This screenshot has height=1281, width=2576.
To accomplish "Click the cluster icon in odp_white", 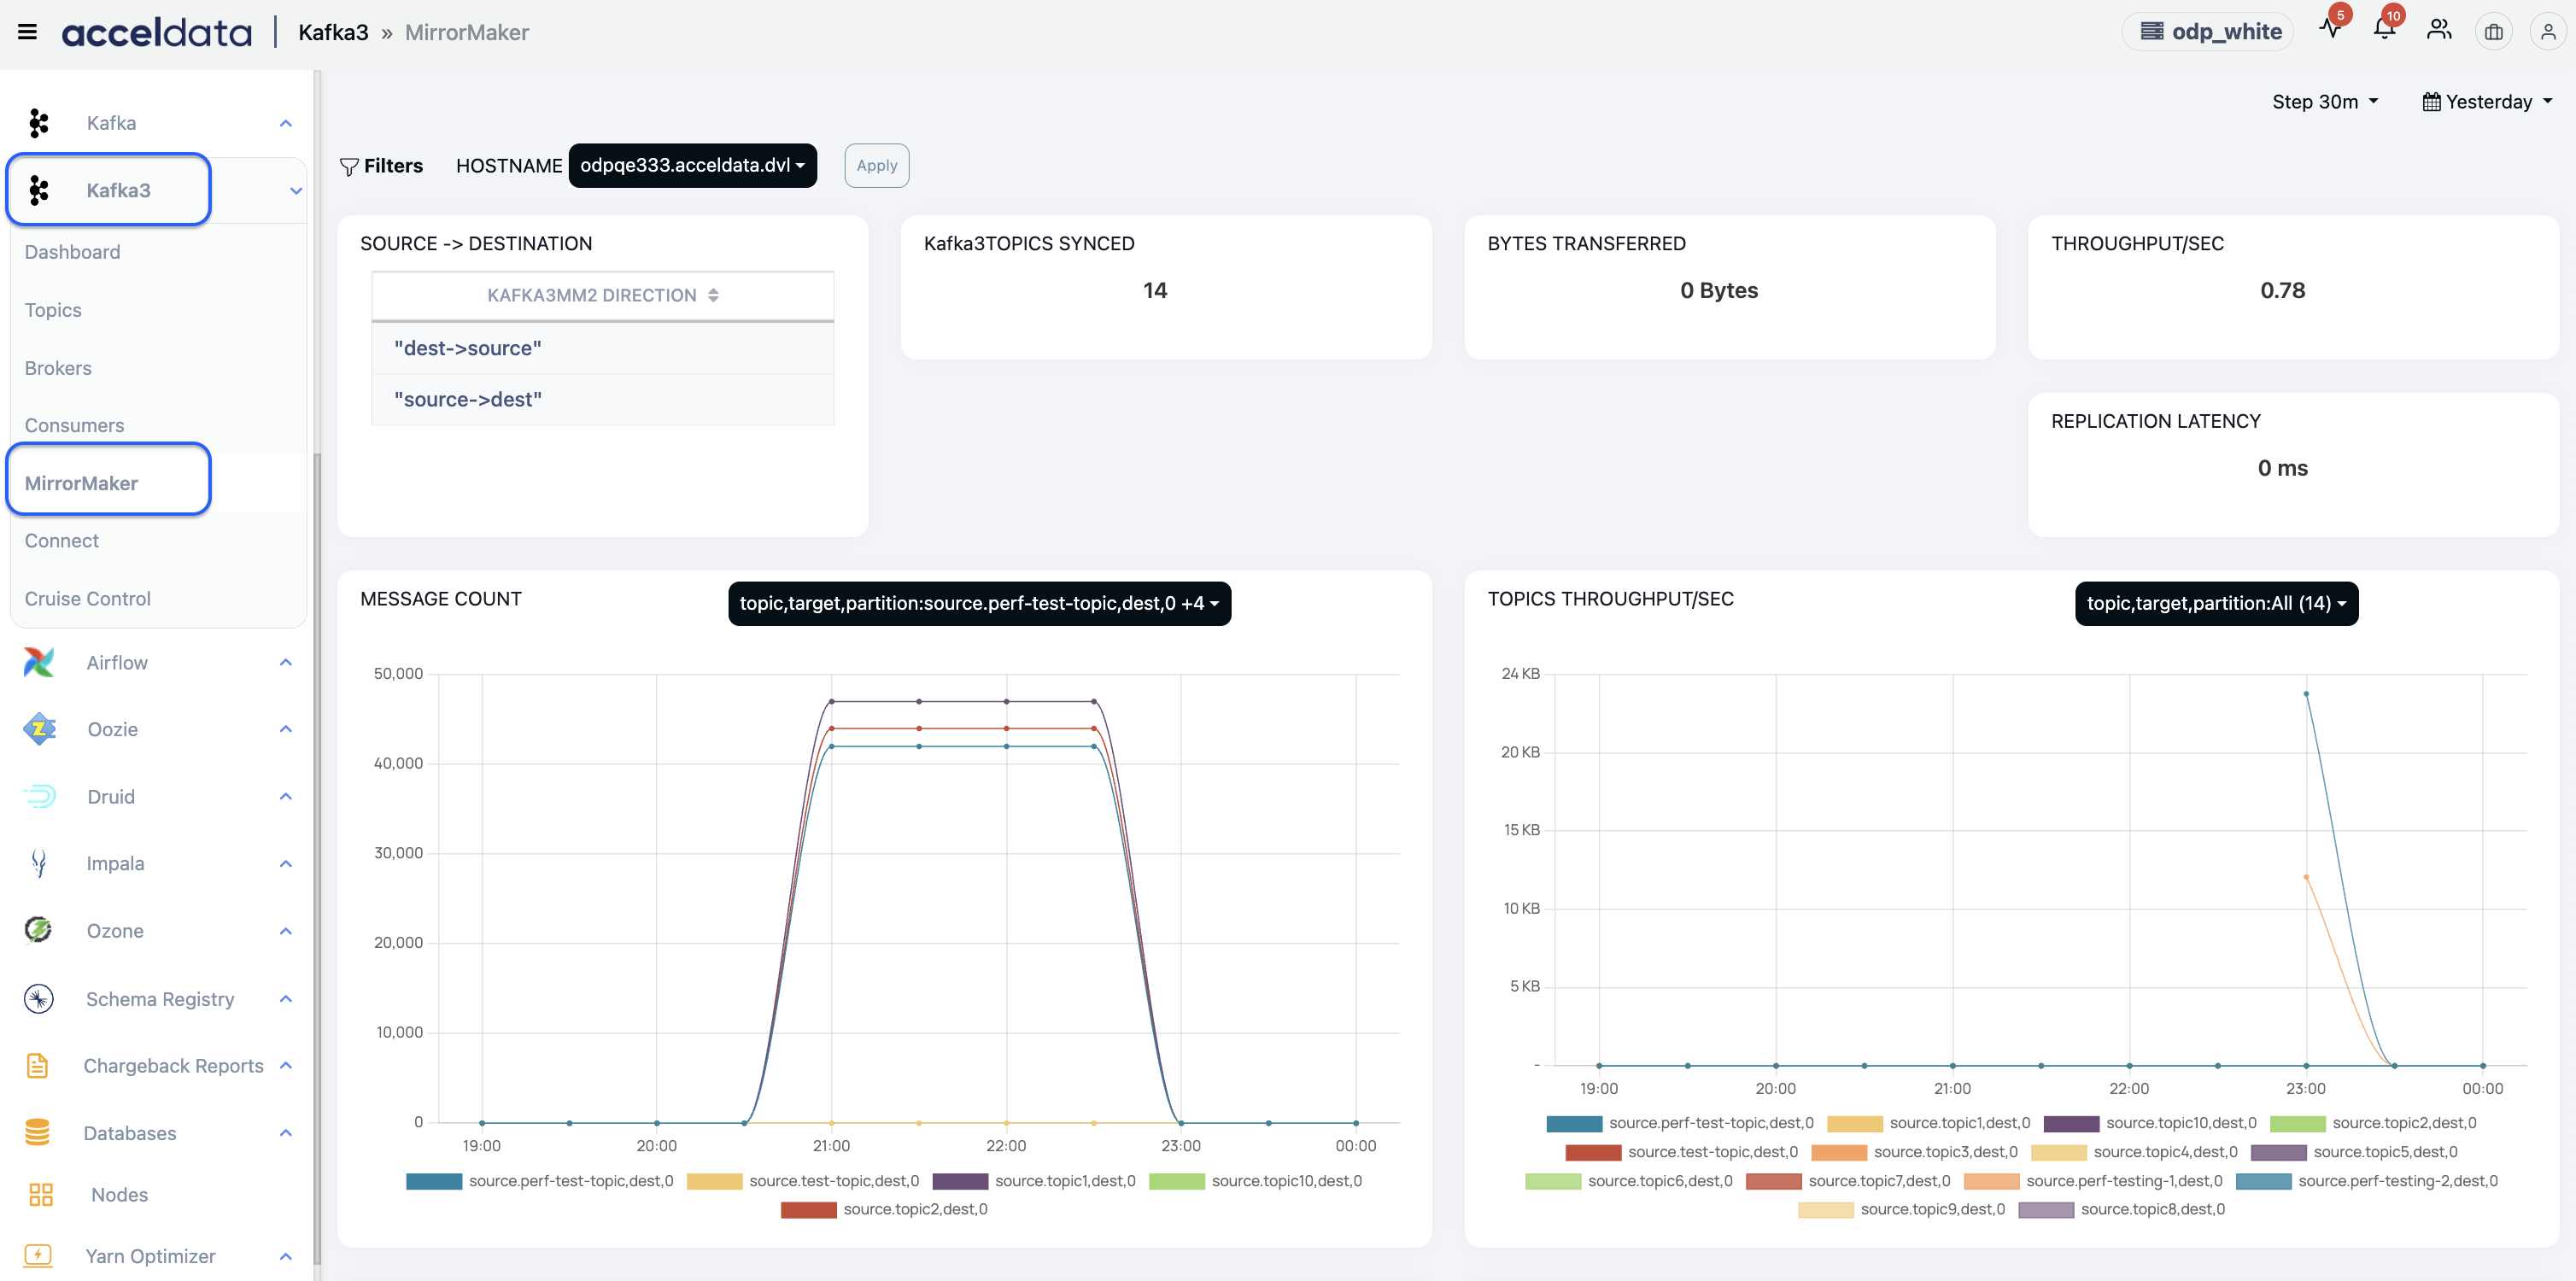I will pos(2152,31).
